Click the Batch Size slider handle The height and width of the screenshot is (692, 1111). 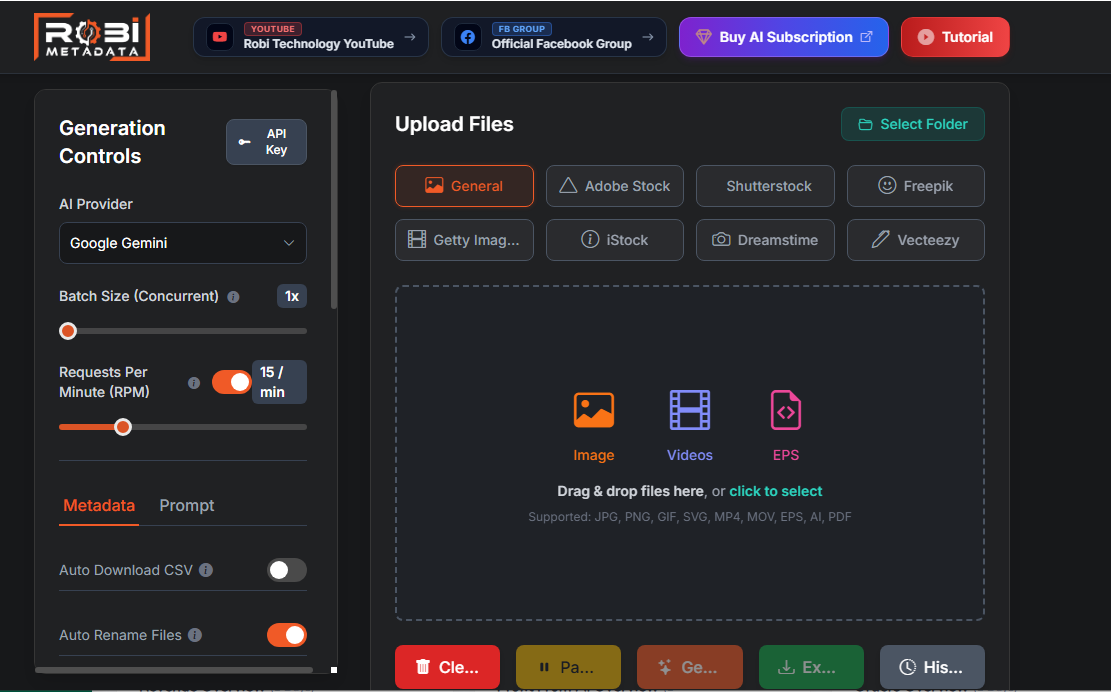[x=68, y=331]
